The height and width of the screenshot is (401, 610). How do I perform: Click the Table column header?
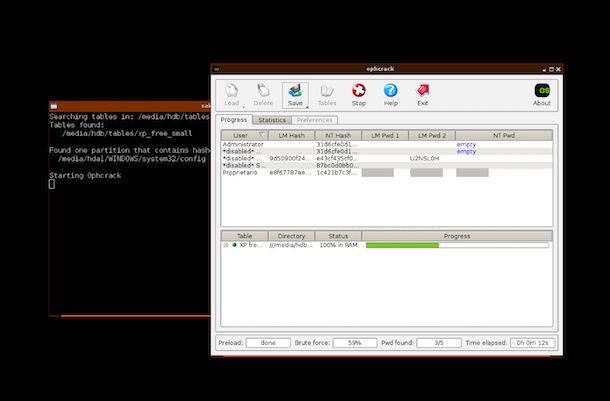point(244,236)
